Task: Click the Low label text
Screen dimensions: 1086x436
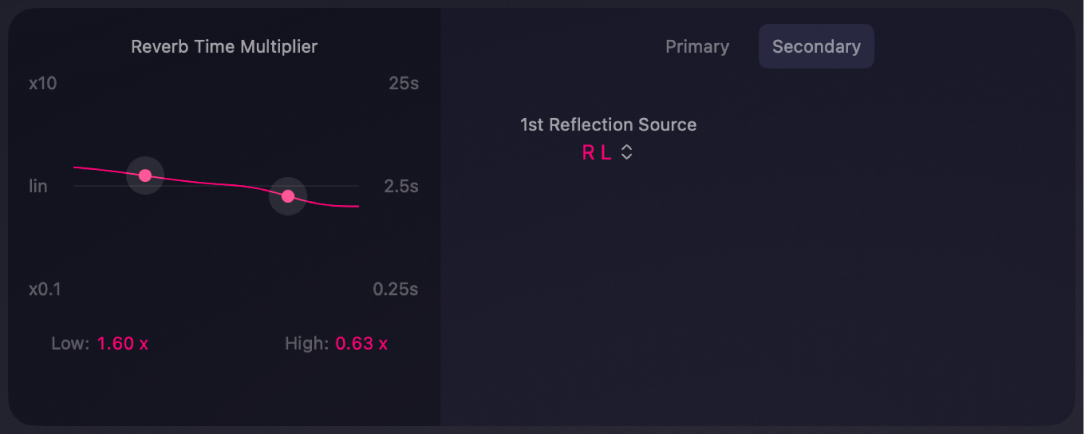Action: [70, 344]
